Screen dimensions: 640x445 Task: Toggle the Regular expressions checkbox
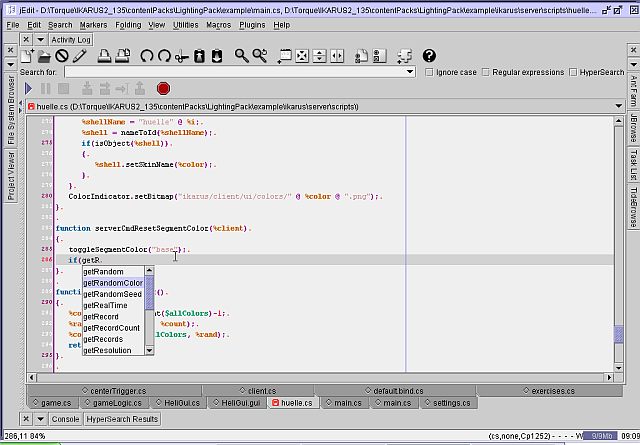pos(486,72)
